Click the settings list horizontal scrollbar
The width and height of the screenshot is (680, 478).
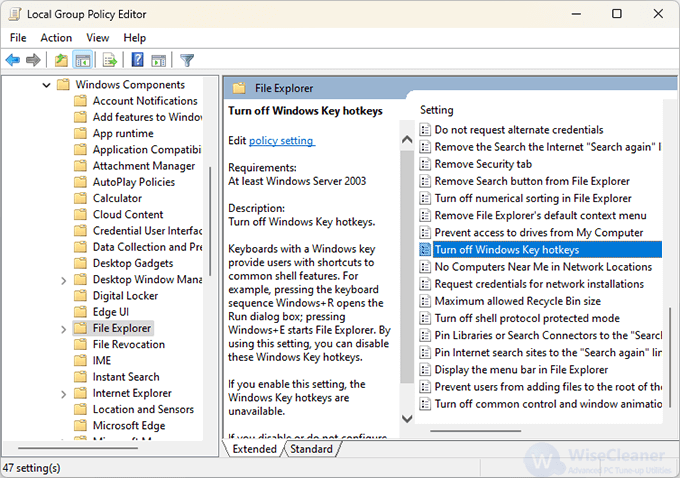pyautogui.click(x=475, y=431)
